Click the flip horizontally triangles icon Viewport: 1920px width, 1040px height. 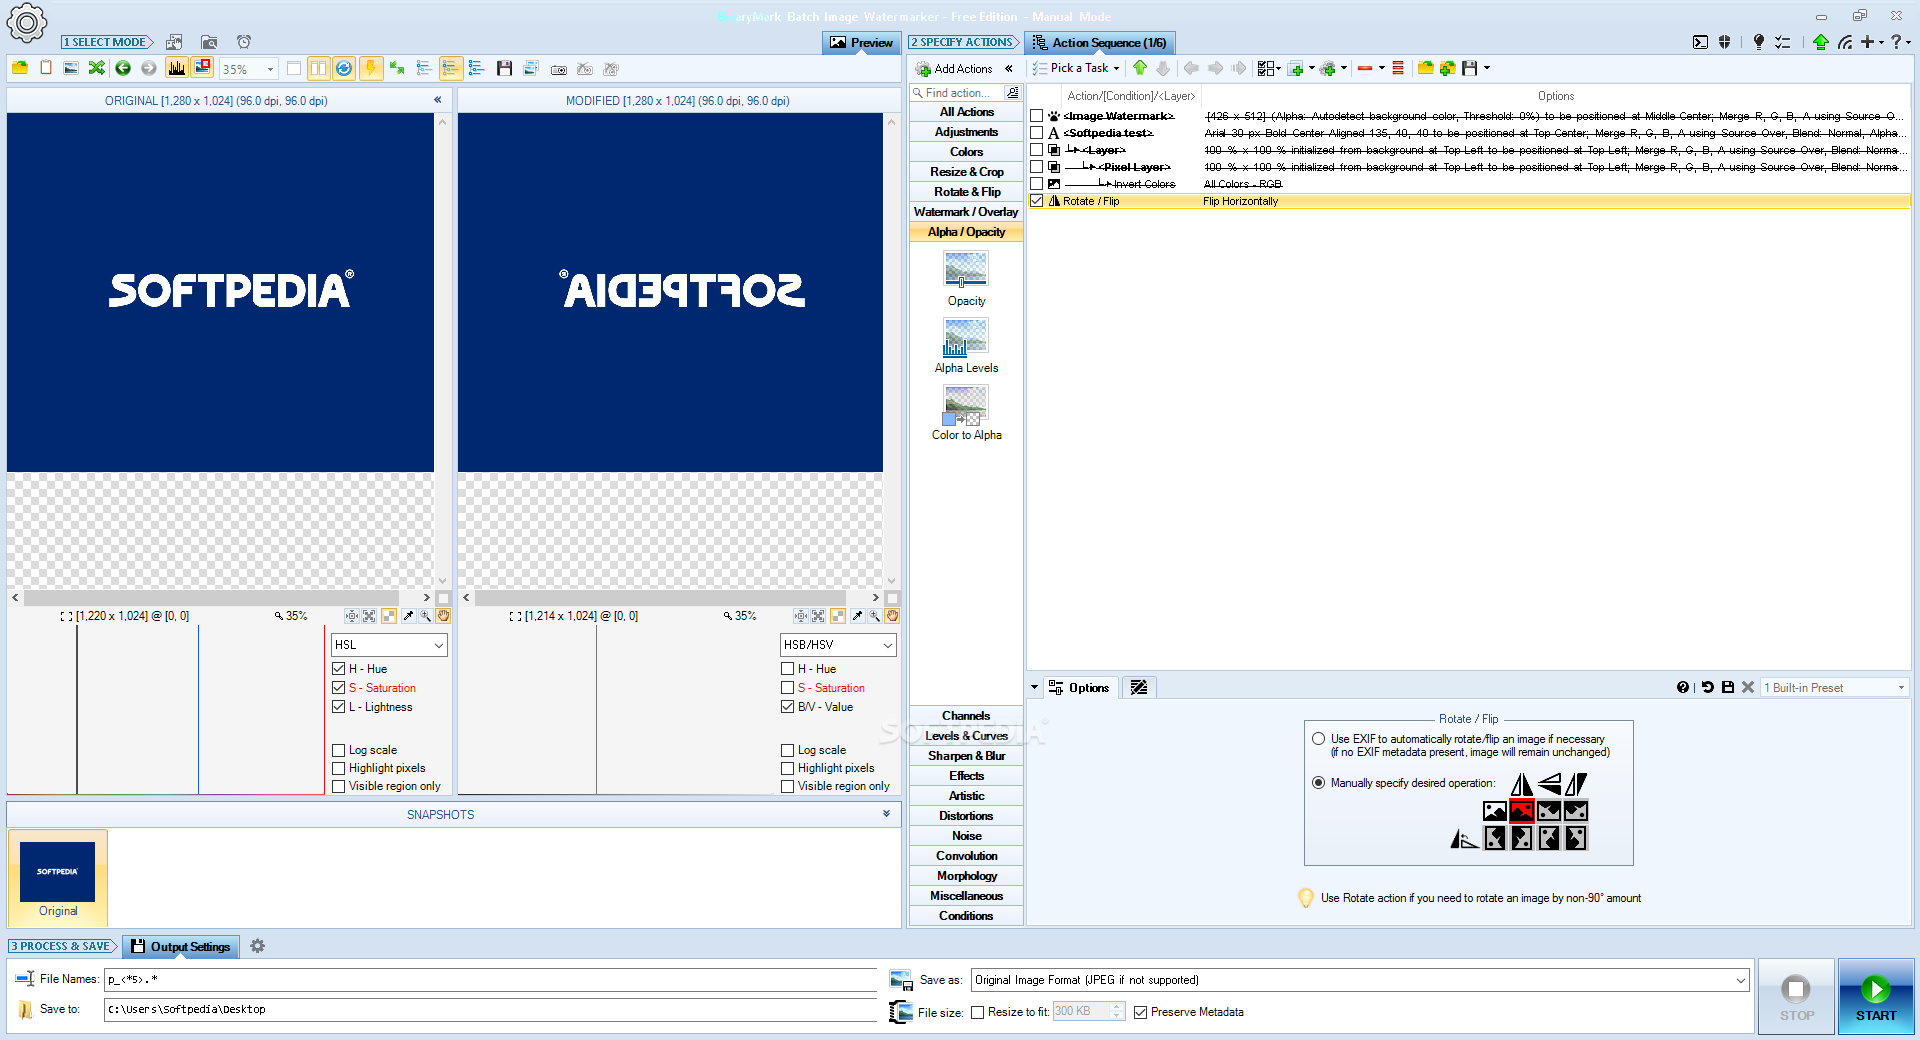[1522, 784]
